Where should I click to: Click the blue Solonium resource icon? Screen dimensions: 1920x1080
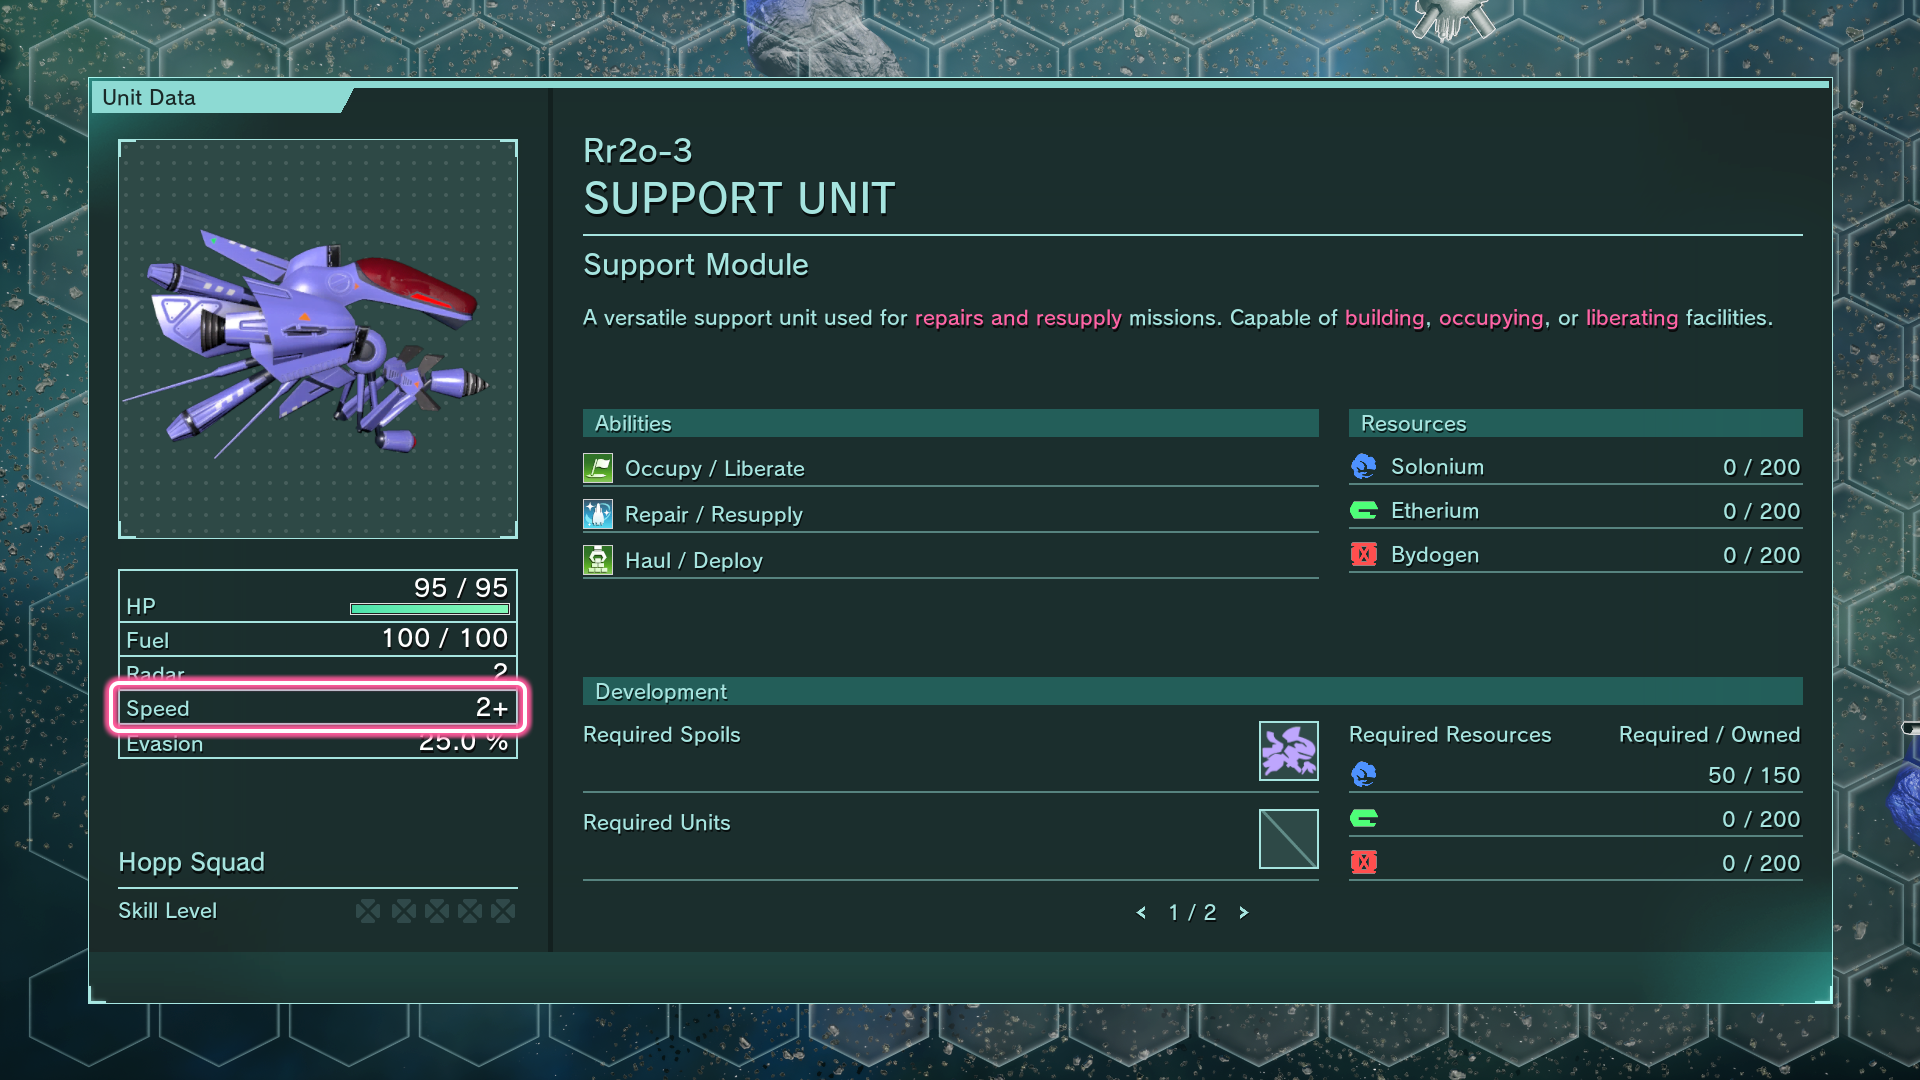pos(1363,467)
